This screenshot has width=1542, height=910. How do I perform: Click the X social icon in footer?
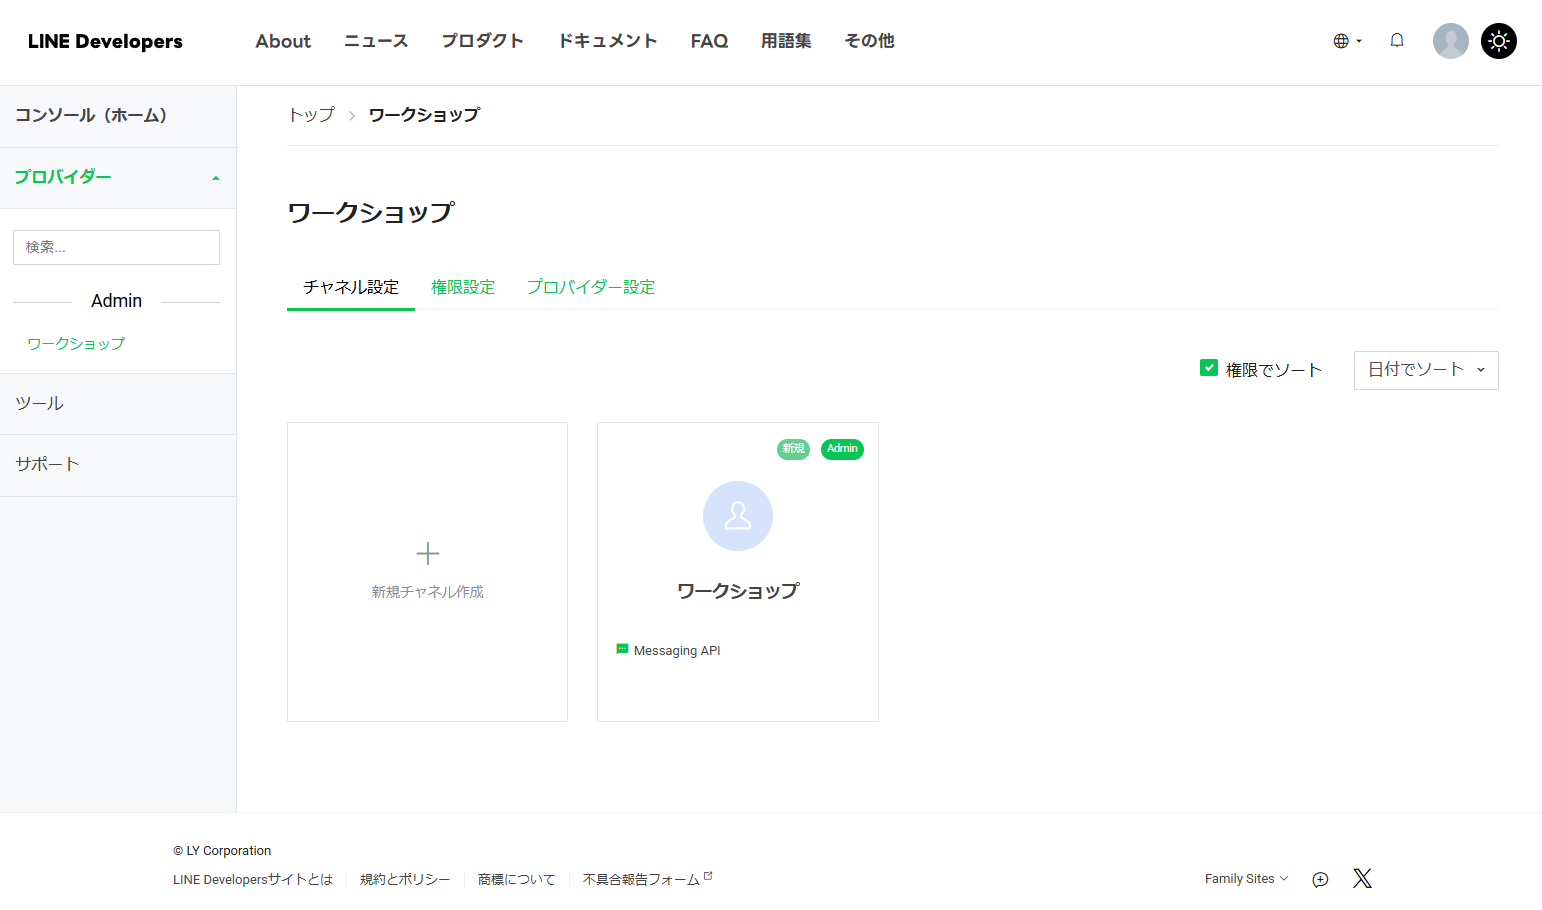click(1362, 878)
